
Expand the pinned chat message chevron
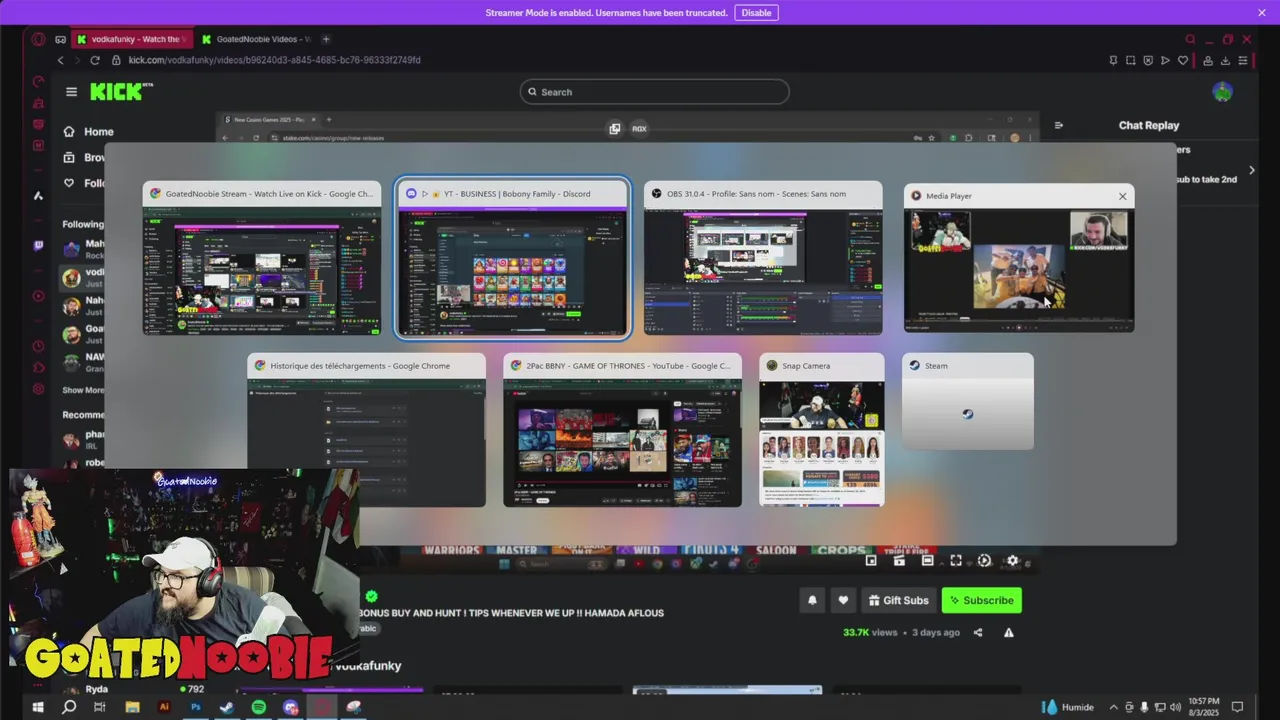[x=1251, y=170]
